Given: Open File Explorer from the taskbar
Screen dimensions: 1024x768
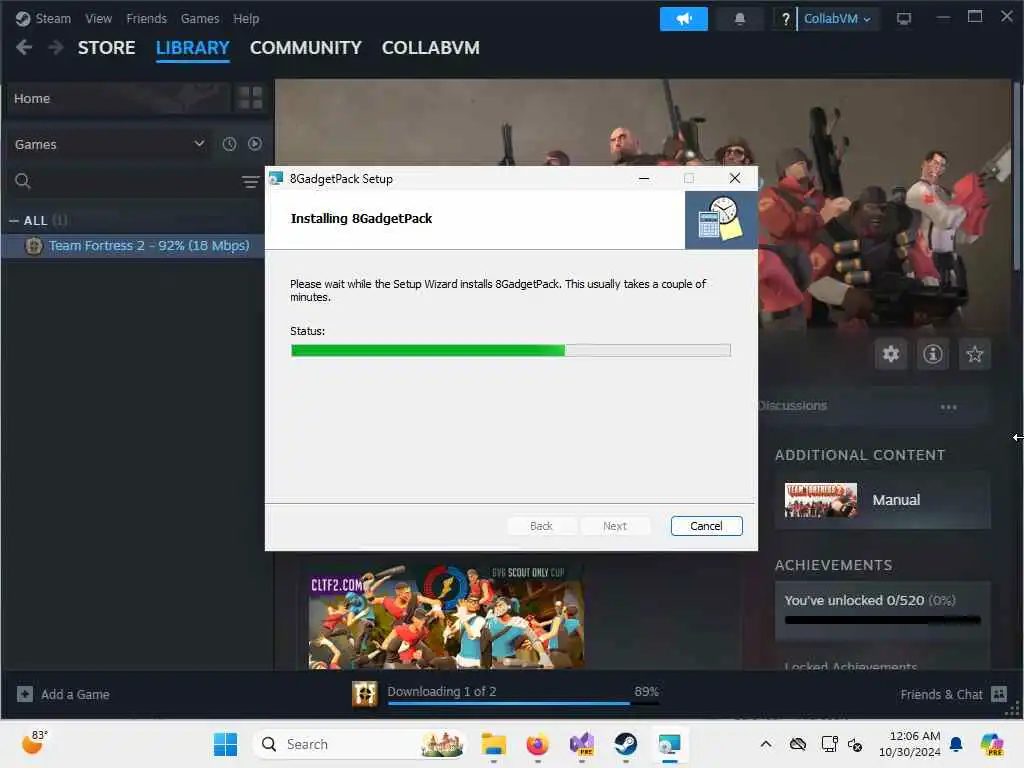Looking at the screenshot, I should [494, 744].
